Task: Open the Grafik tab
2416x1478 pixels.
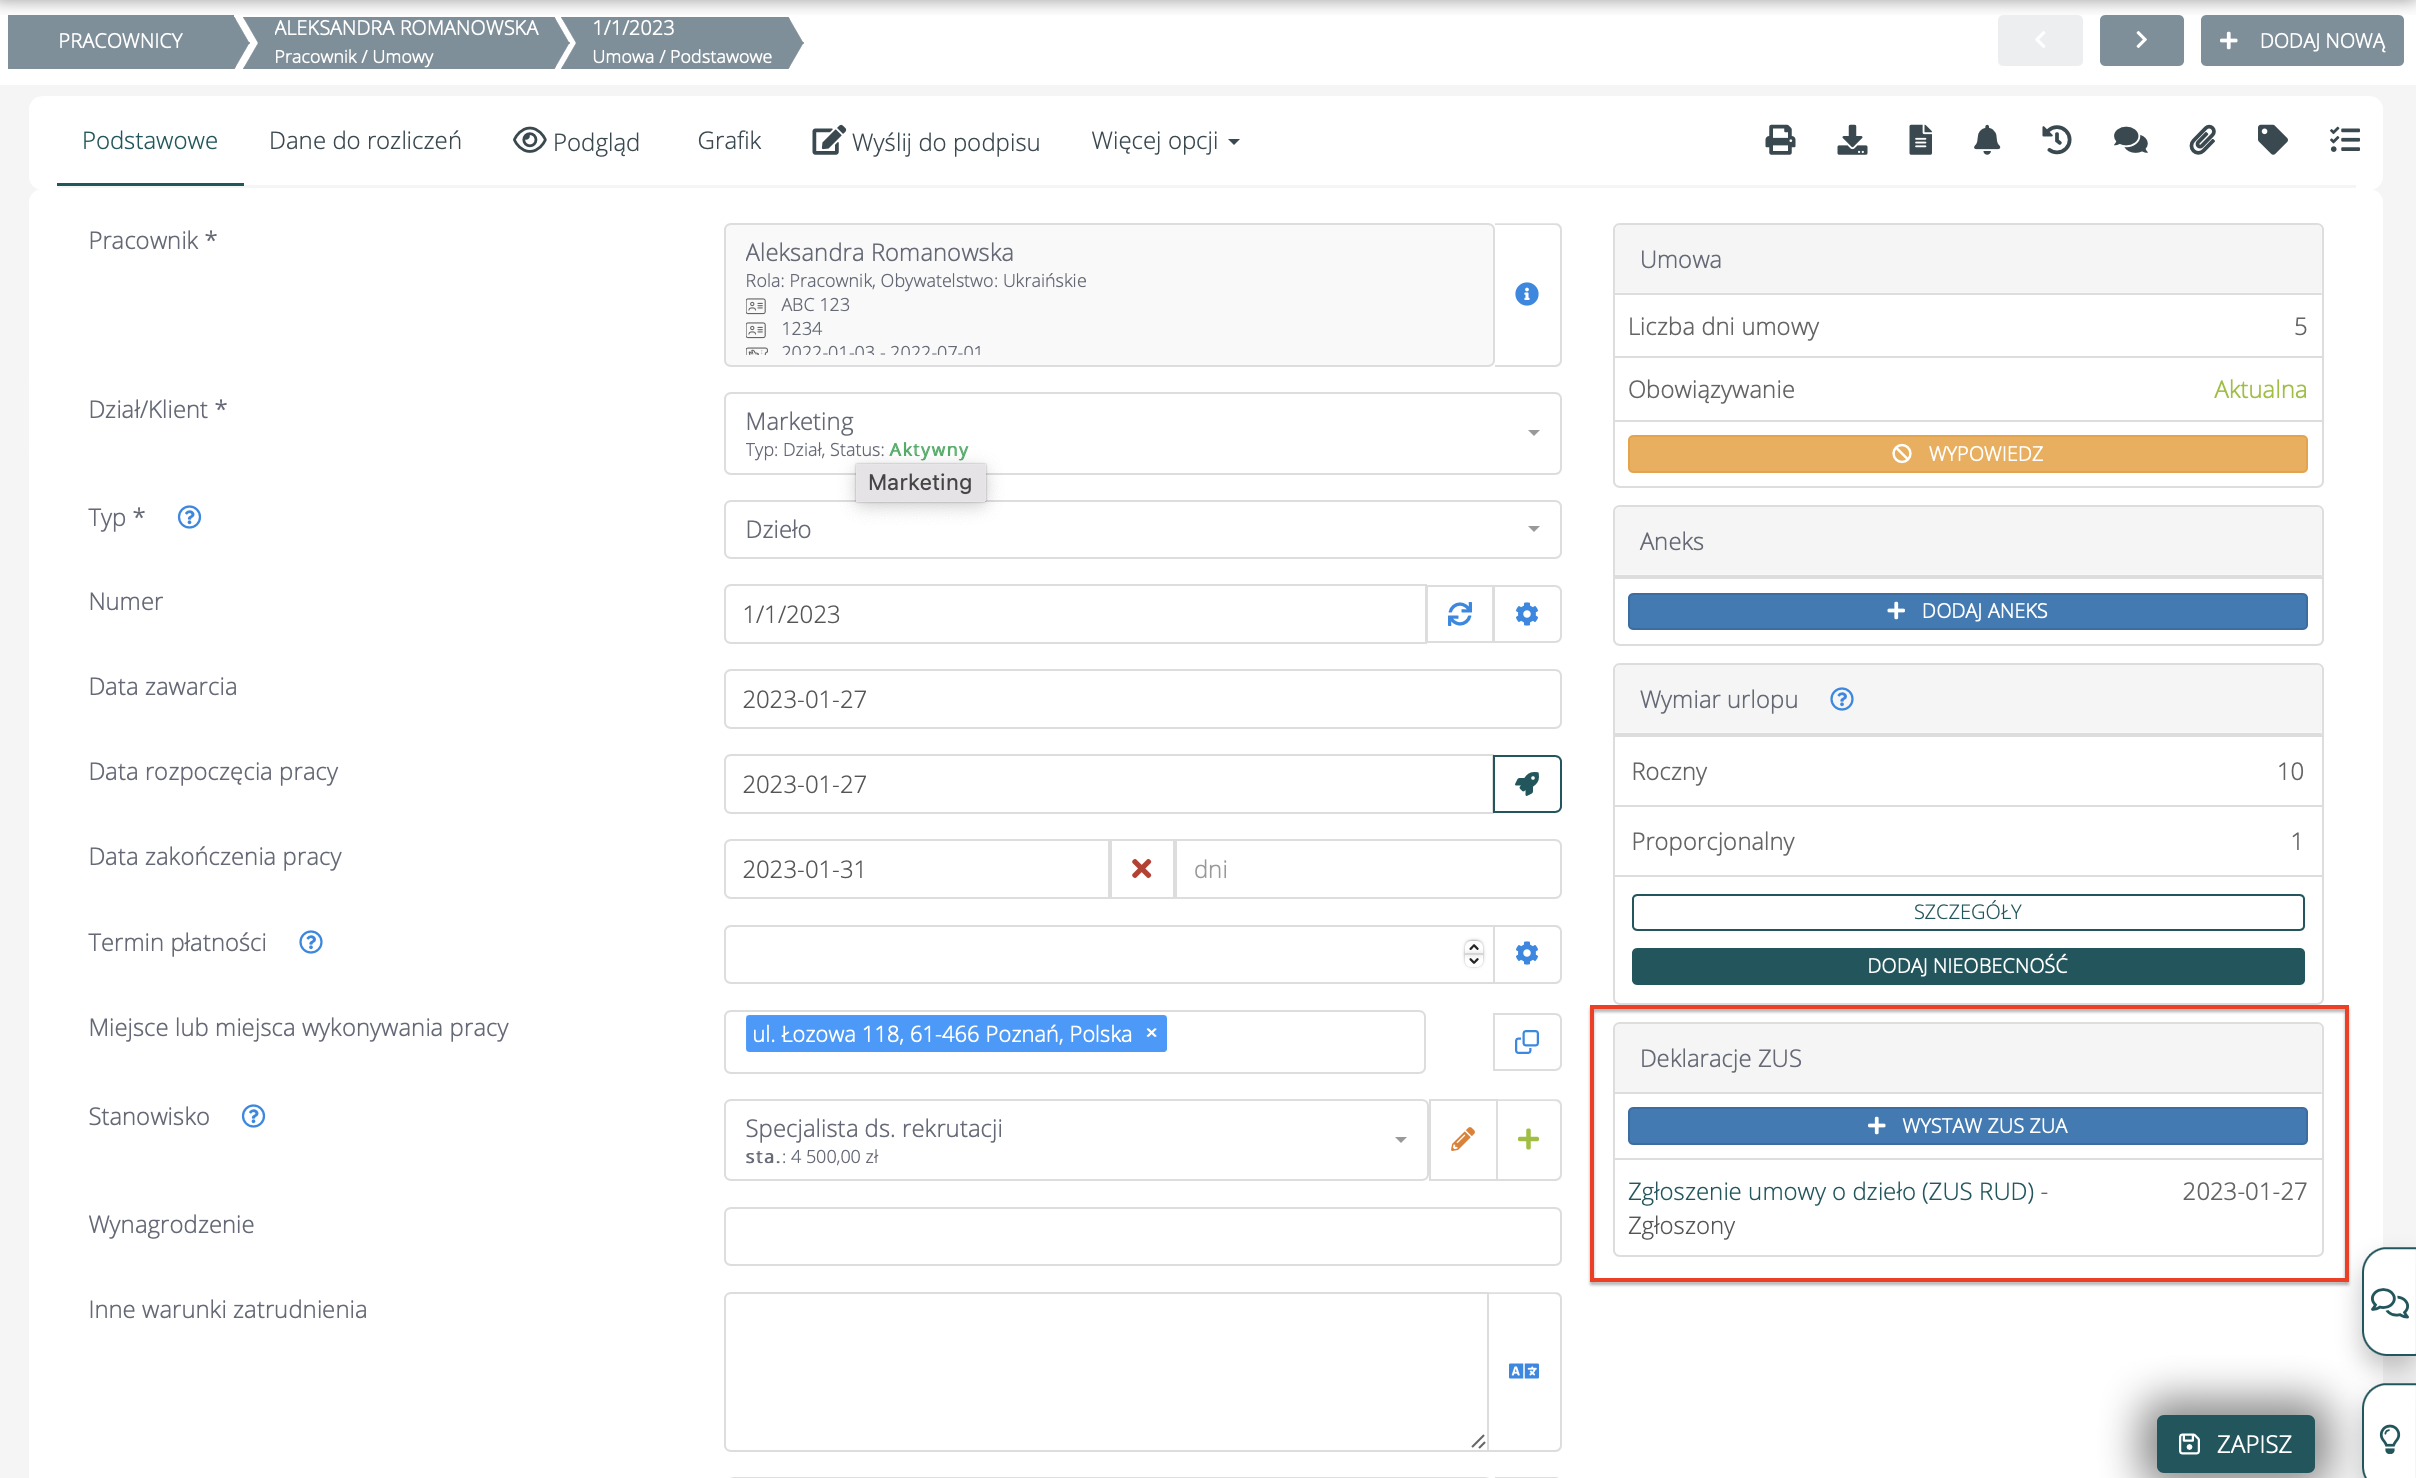Action: click(728, 141)
